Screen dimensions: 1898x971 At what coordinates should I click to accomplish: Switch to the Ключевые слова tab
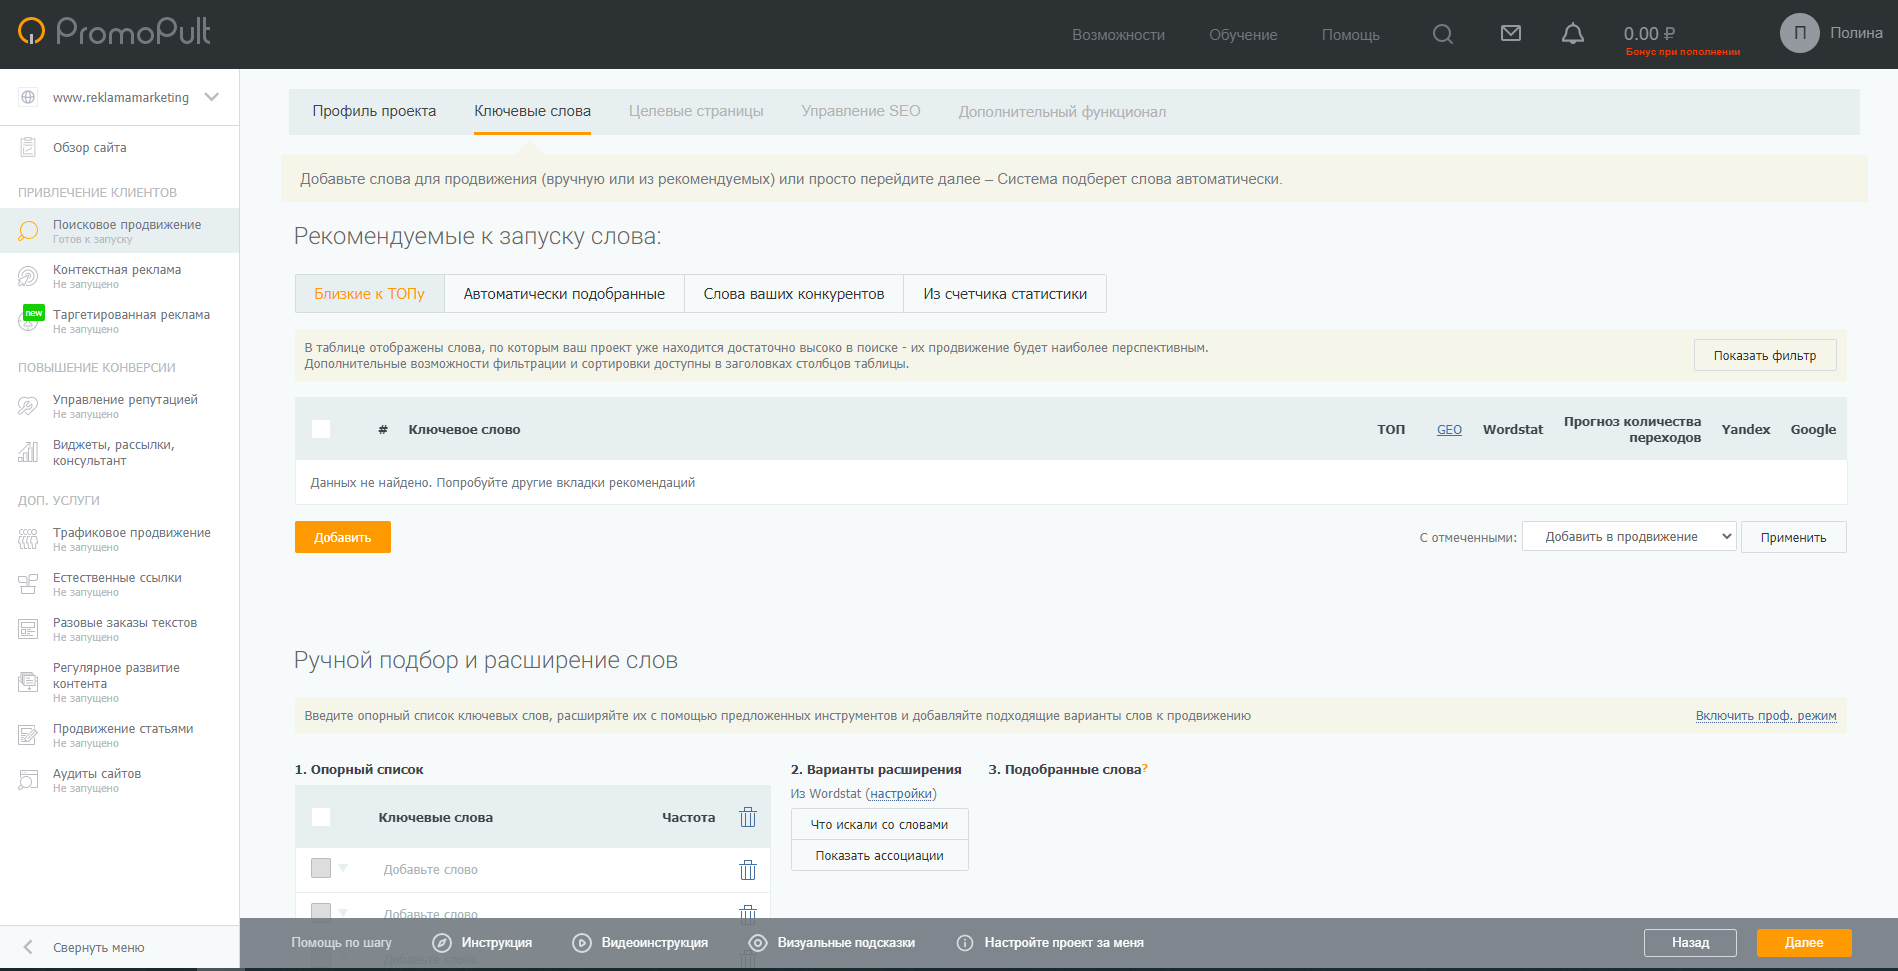pyautogui.click(x=532, y=111)
